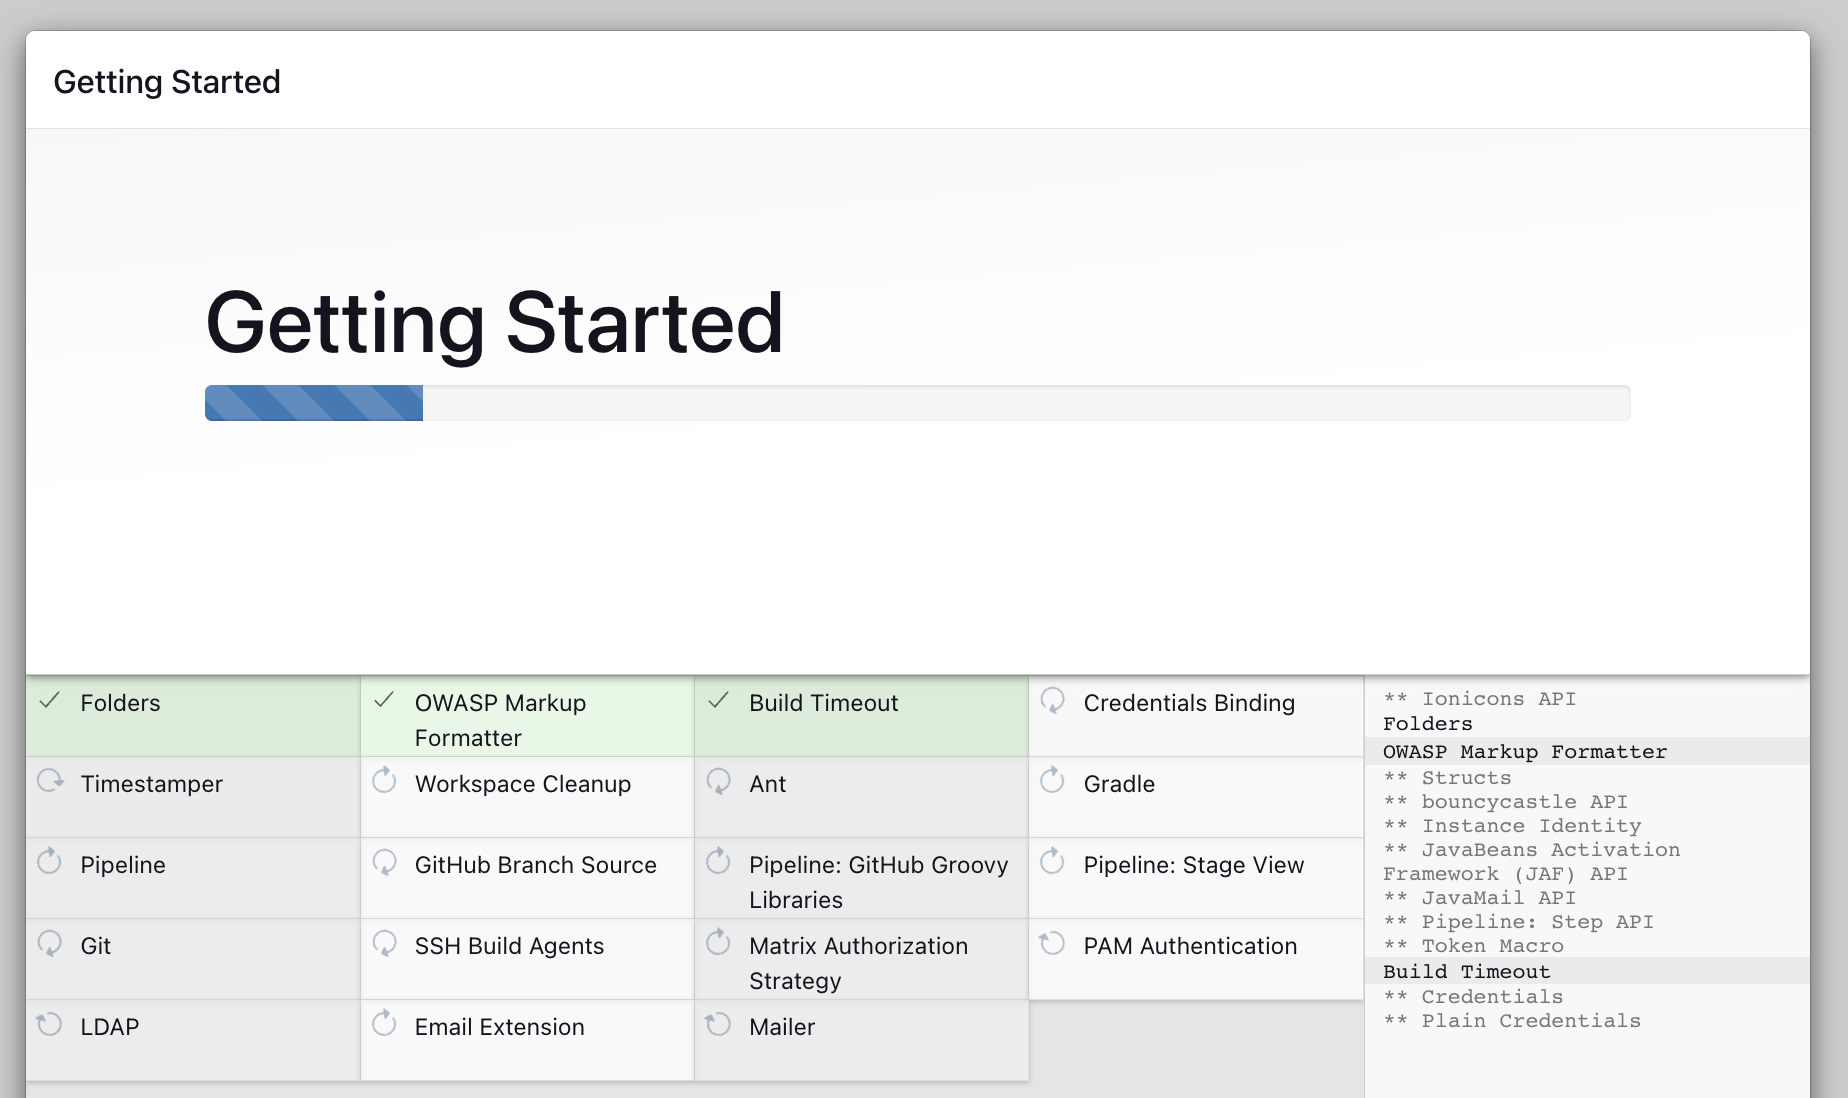This screenshot has height=1098, width=1848.
Task: Click the spinner icon beside LDAP
Action: click(x=50, y=1024)
